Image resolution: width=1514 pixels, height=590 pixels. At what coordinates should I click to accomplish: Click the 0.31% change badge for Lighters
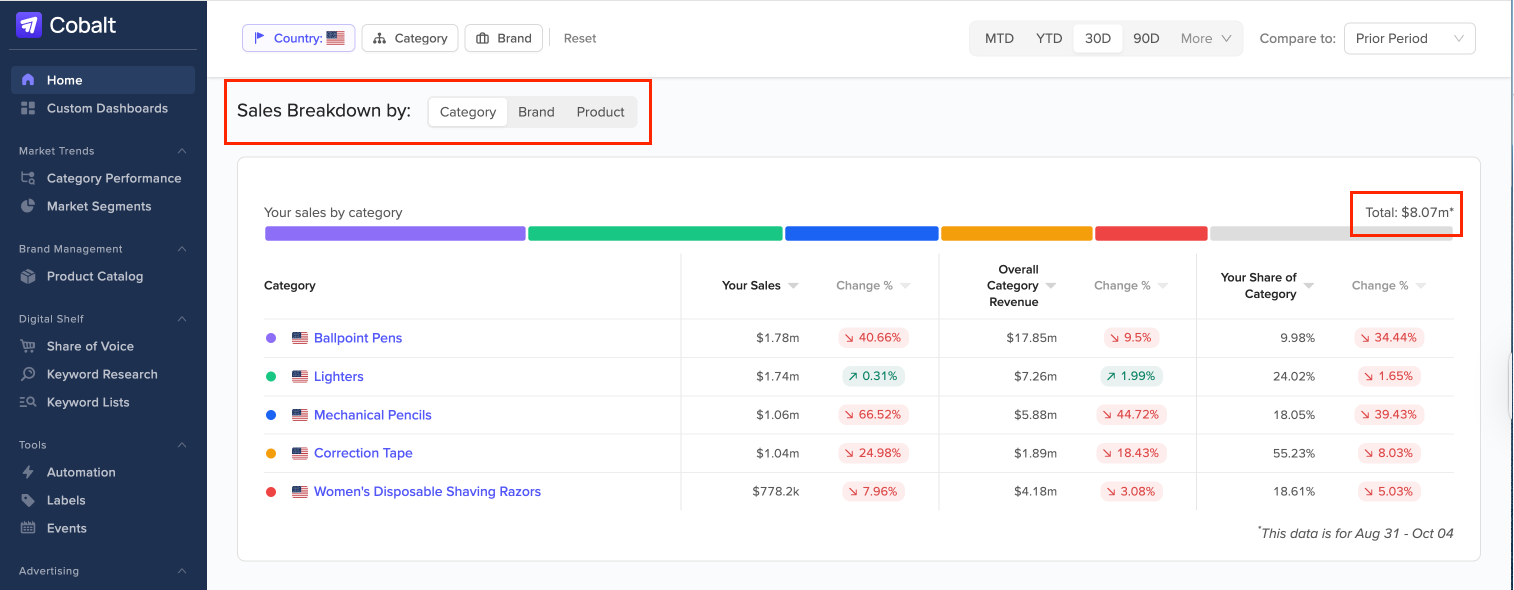click(872, 377)
